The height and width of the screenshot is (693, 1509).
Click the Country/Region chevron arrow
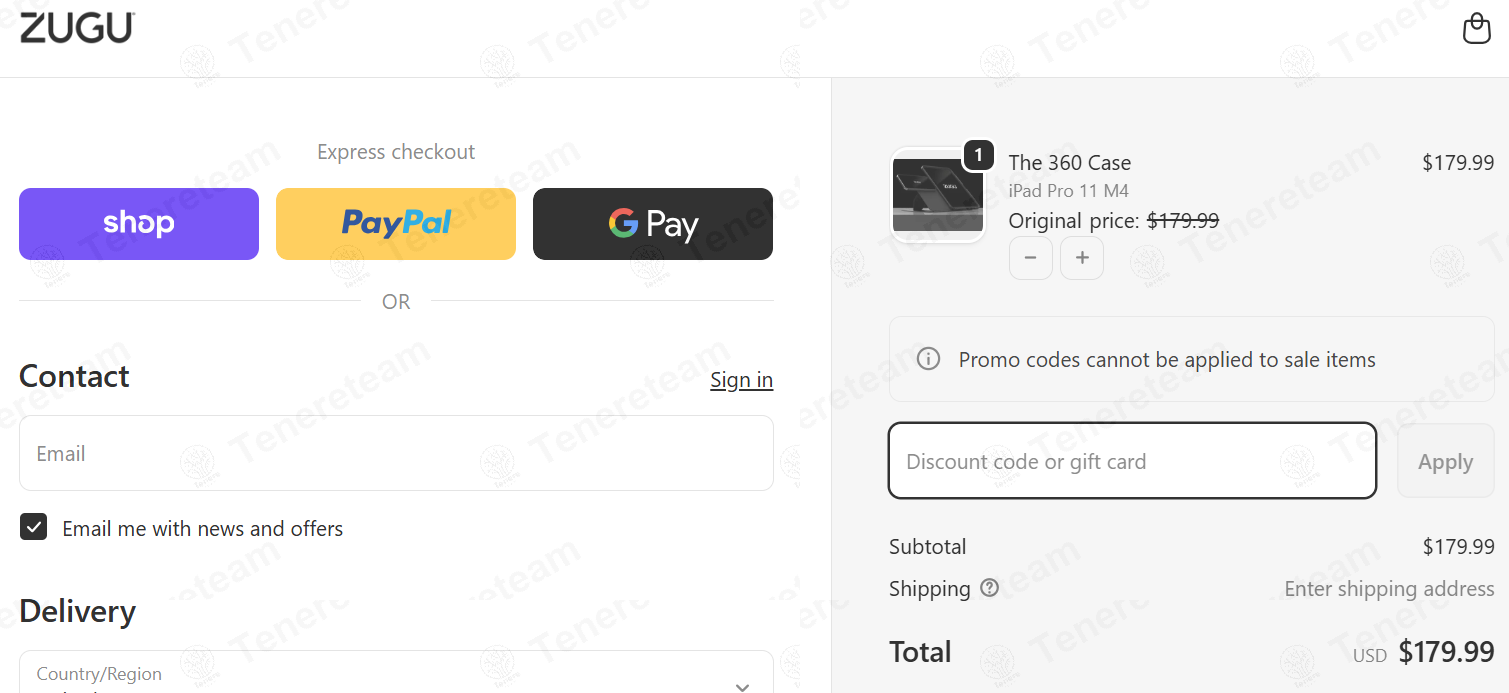pos(742,686)
